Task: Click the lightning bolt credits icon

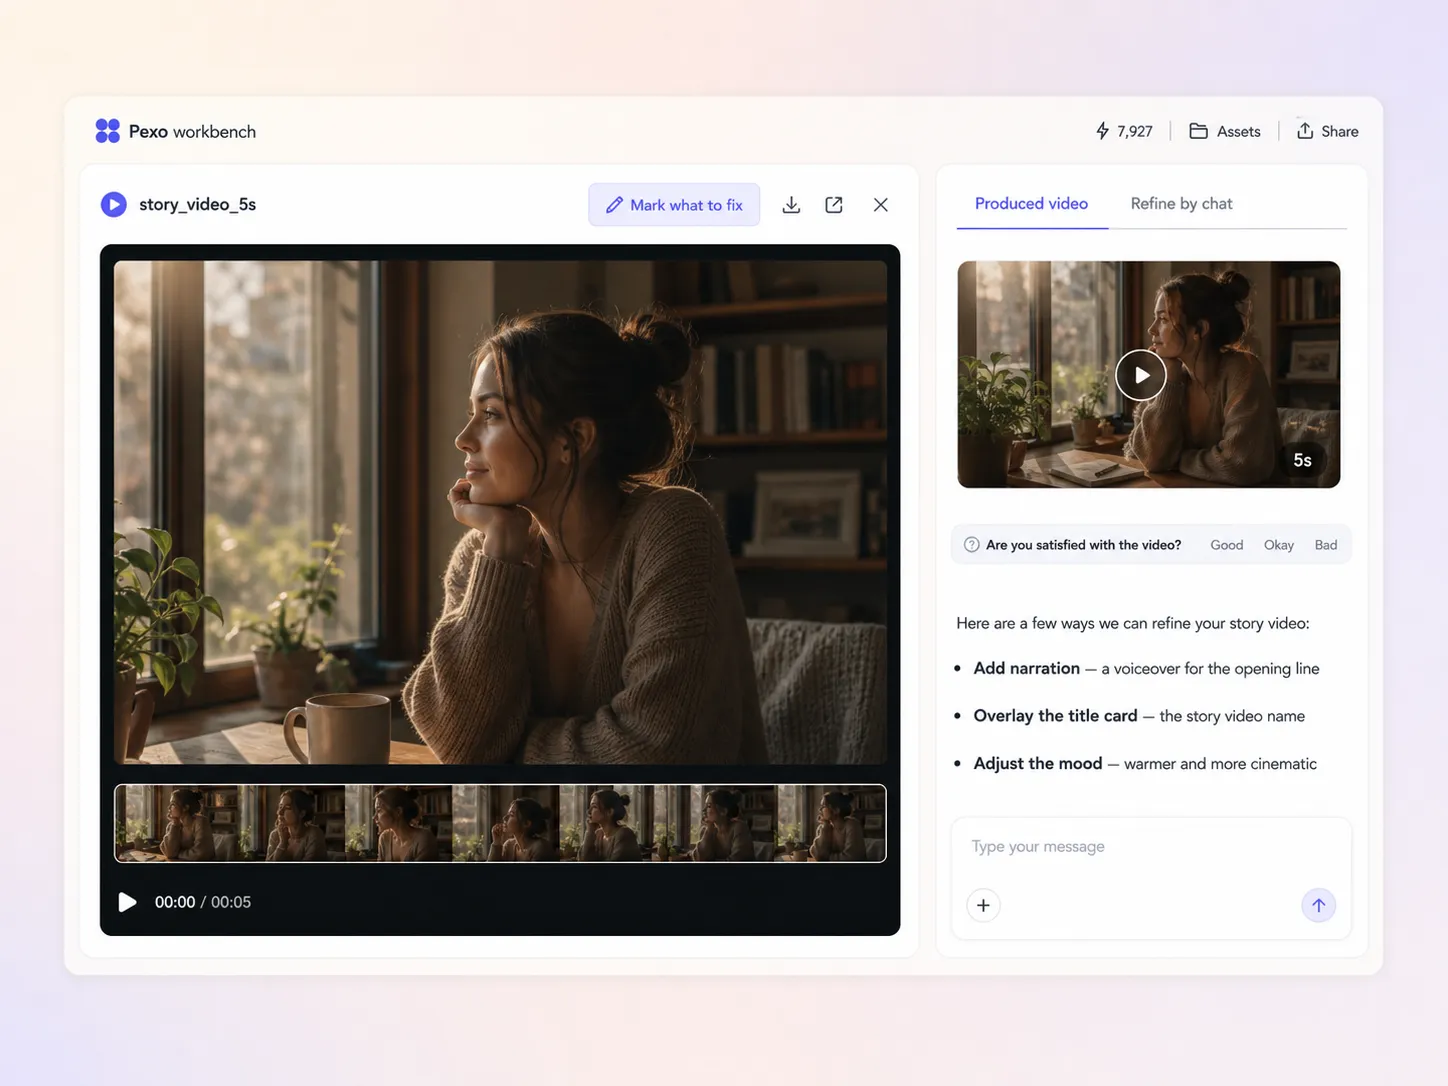Action: [x=1102, y=131]
